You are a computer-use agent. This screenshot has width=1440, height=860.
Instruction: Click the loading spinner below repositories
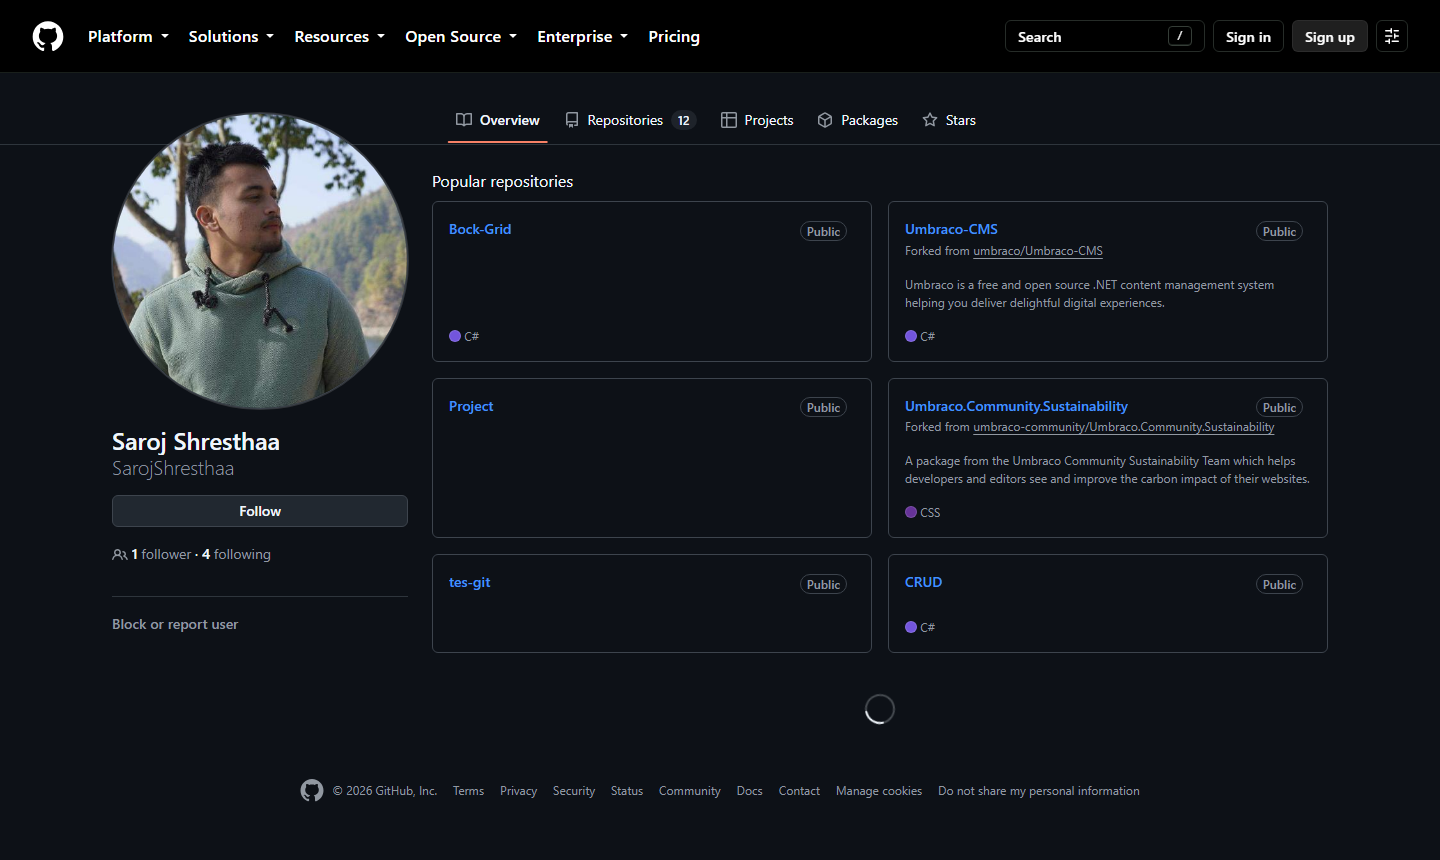[x=880, y=709]
